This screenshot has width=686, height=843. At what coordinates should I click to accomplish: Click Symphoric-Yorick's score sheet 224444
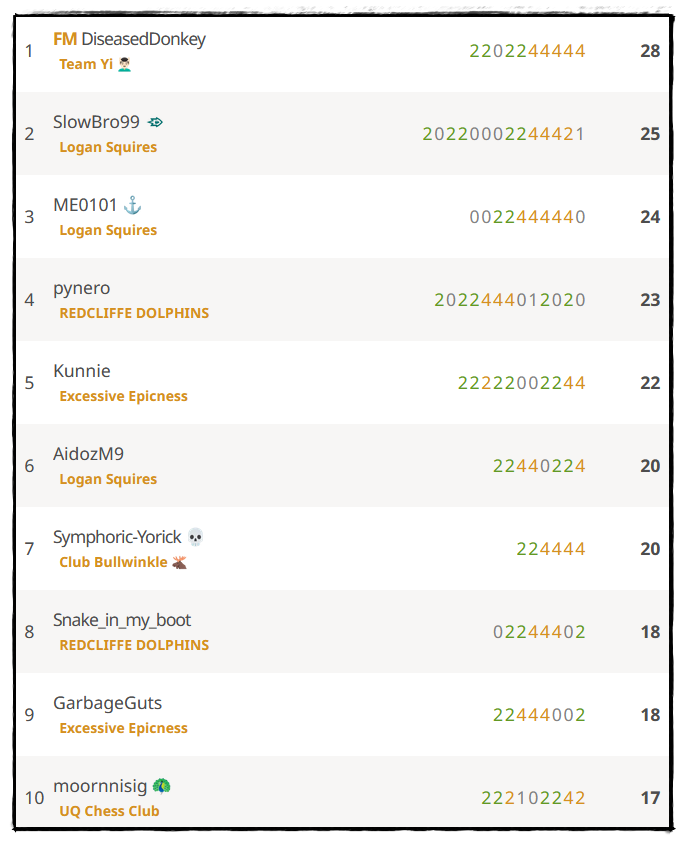click(x=551, y=549)
